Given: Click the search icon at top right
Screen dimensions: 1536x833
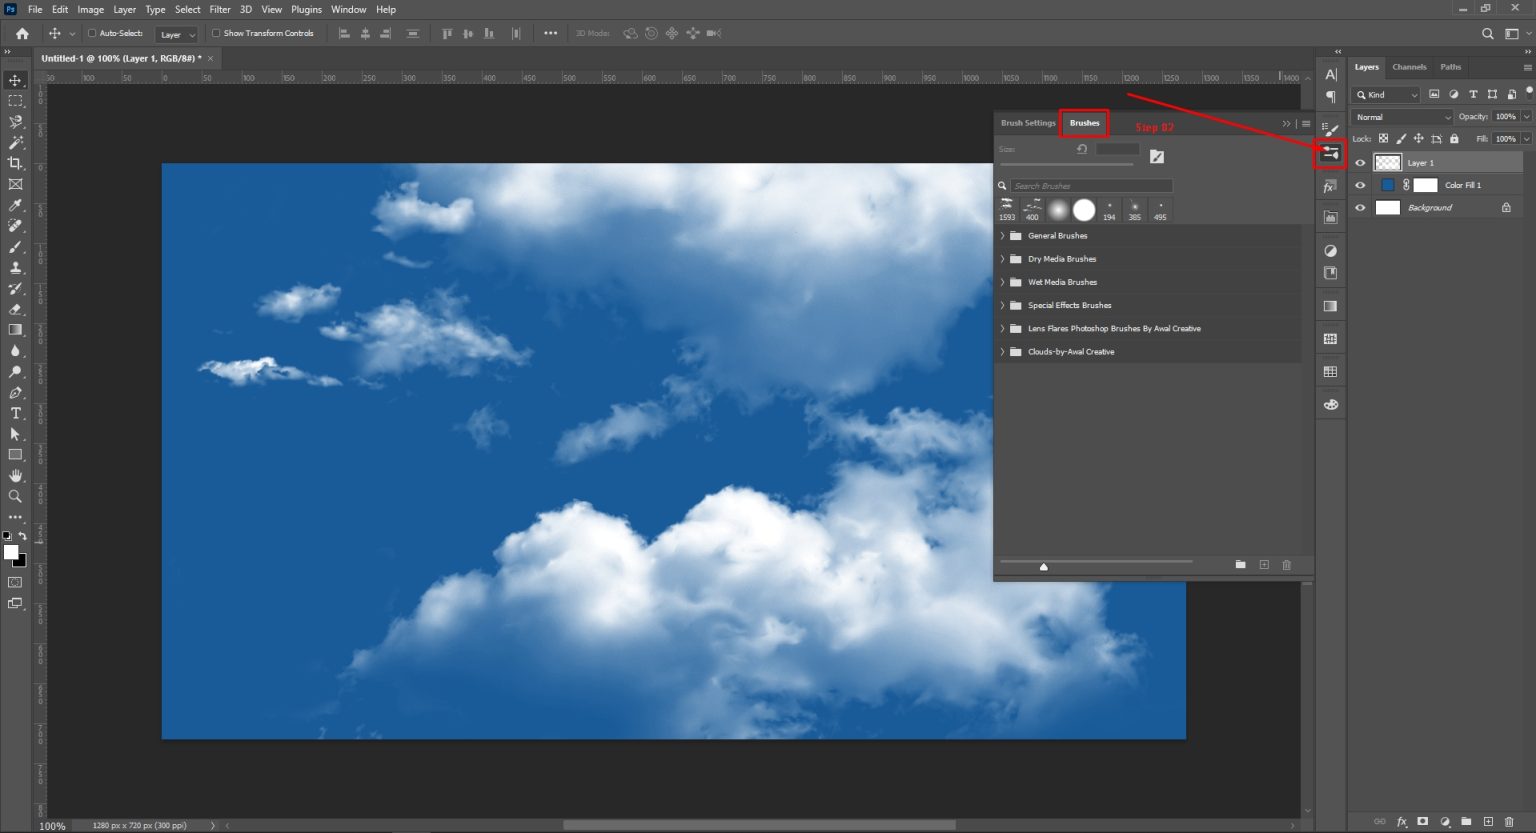Looking at the screenshot, I should click(1487, 33).
